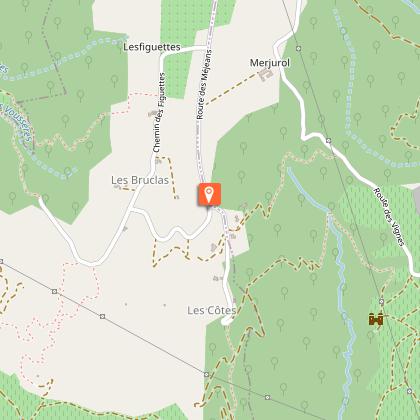Image resolution: width=420 pixels, height=420 pixels.
Task: Select the Merjurol building outline
Action: click(x=266, y=75)
